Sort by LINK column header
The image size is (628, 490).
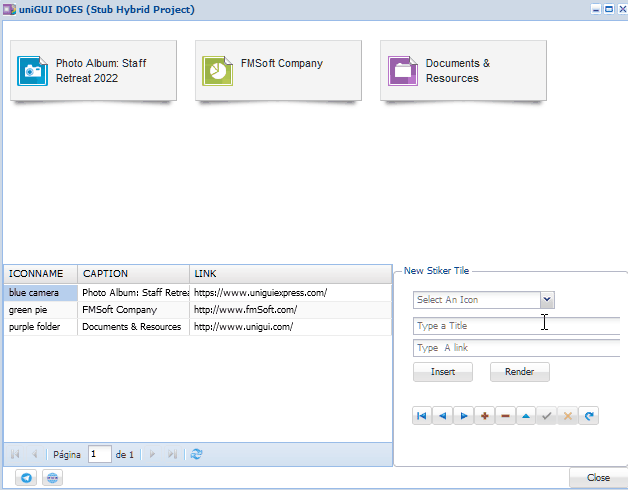291,274
